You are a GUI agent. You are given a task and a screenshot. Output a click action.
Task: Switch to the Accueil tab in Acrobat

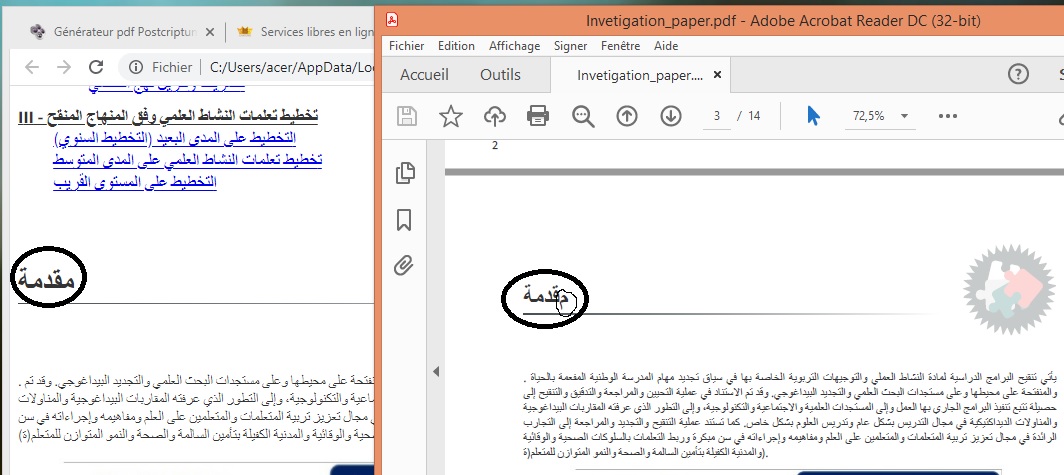tap(424, 75)
